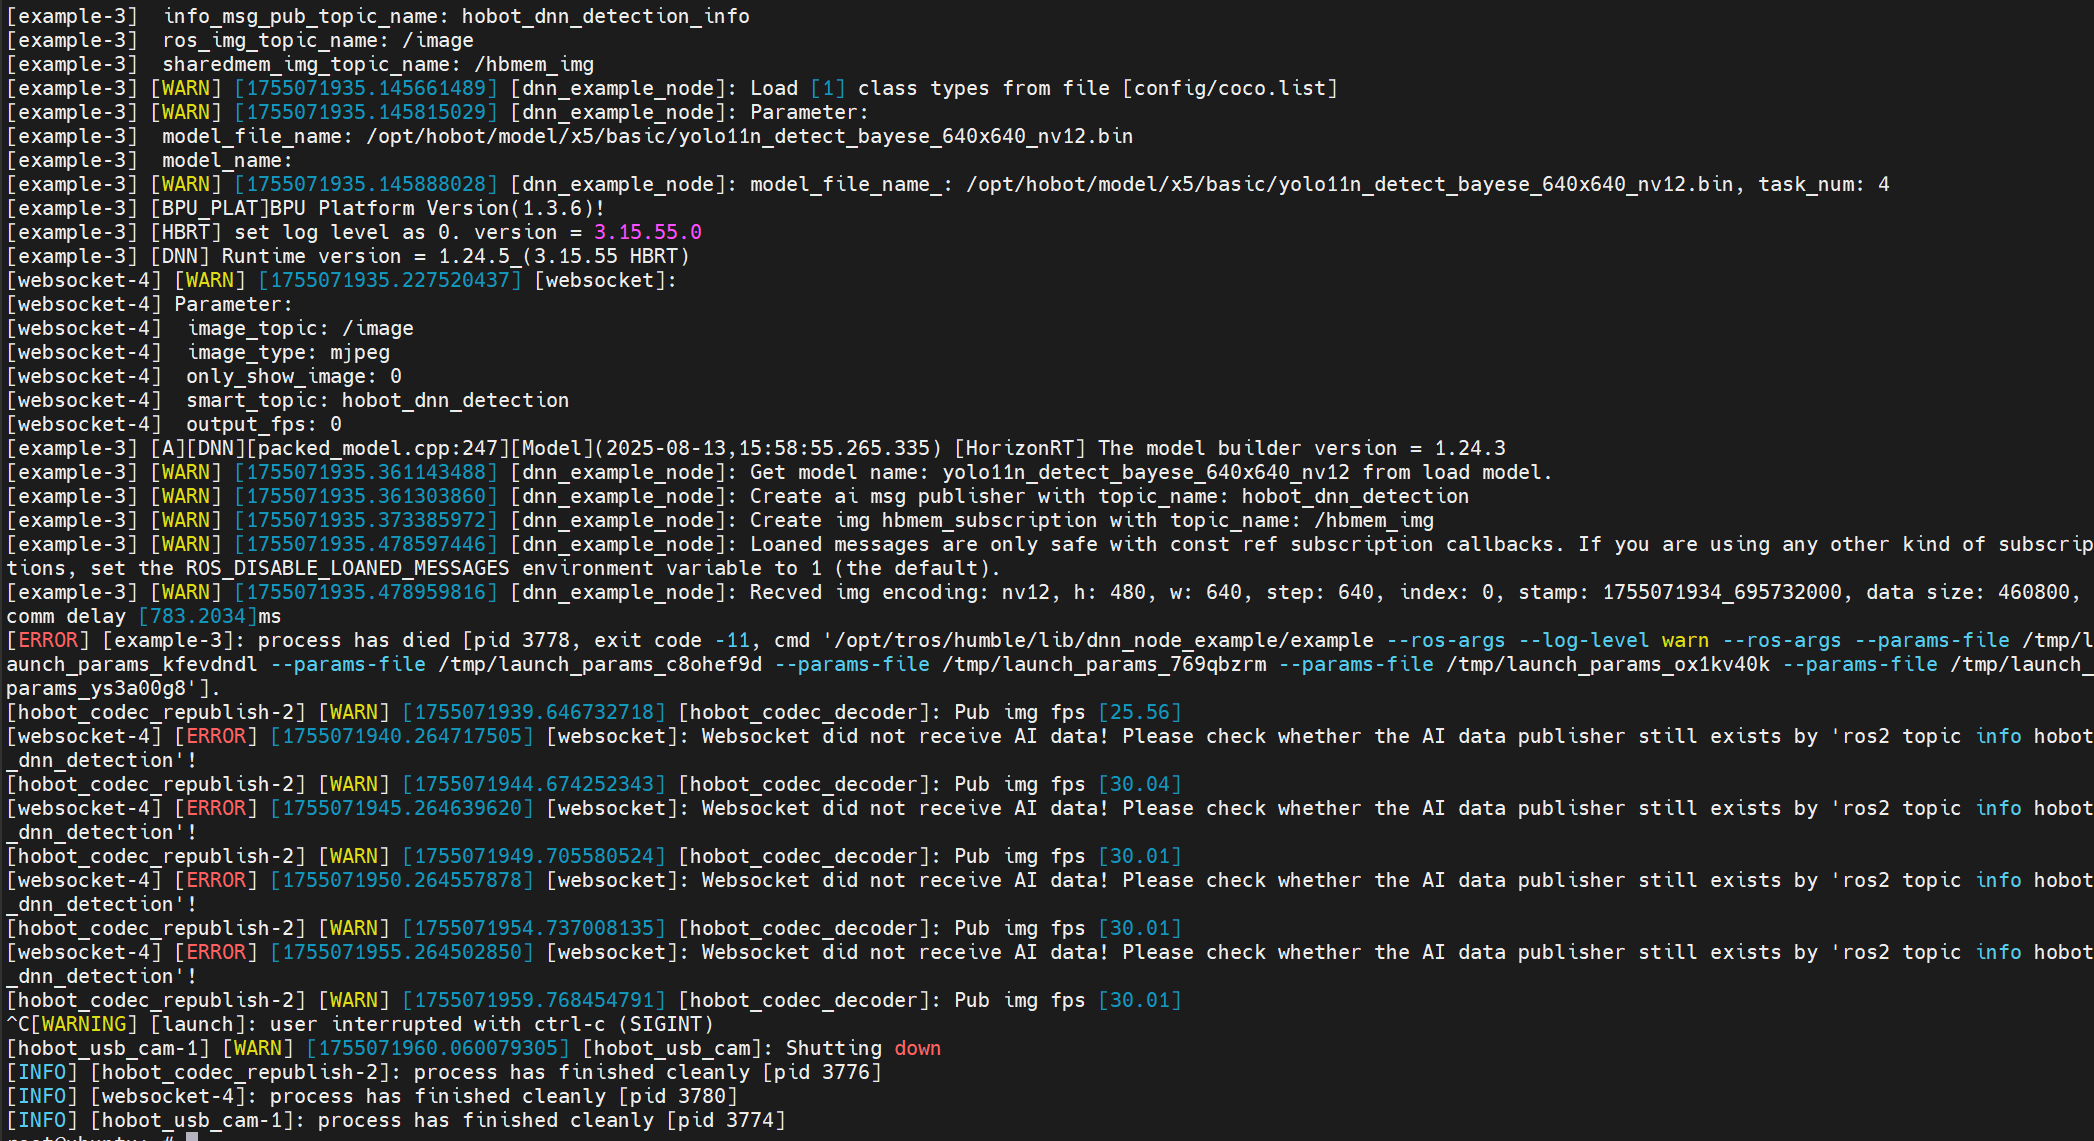2094x1141 pixels.
Task: Click the magenta 3.15.55.0 version text
Action: (647, 232)
